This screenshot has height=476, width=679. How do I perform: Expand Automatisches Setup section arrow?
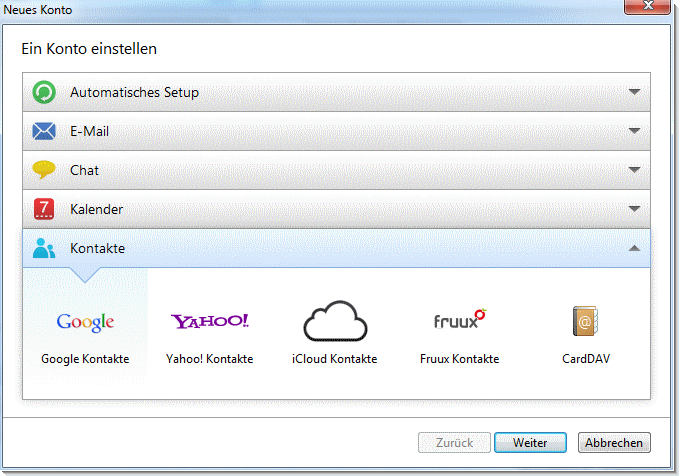[x=634, y=92]
